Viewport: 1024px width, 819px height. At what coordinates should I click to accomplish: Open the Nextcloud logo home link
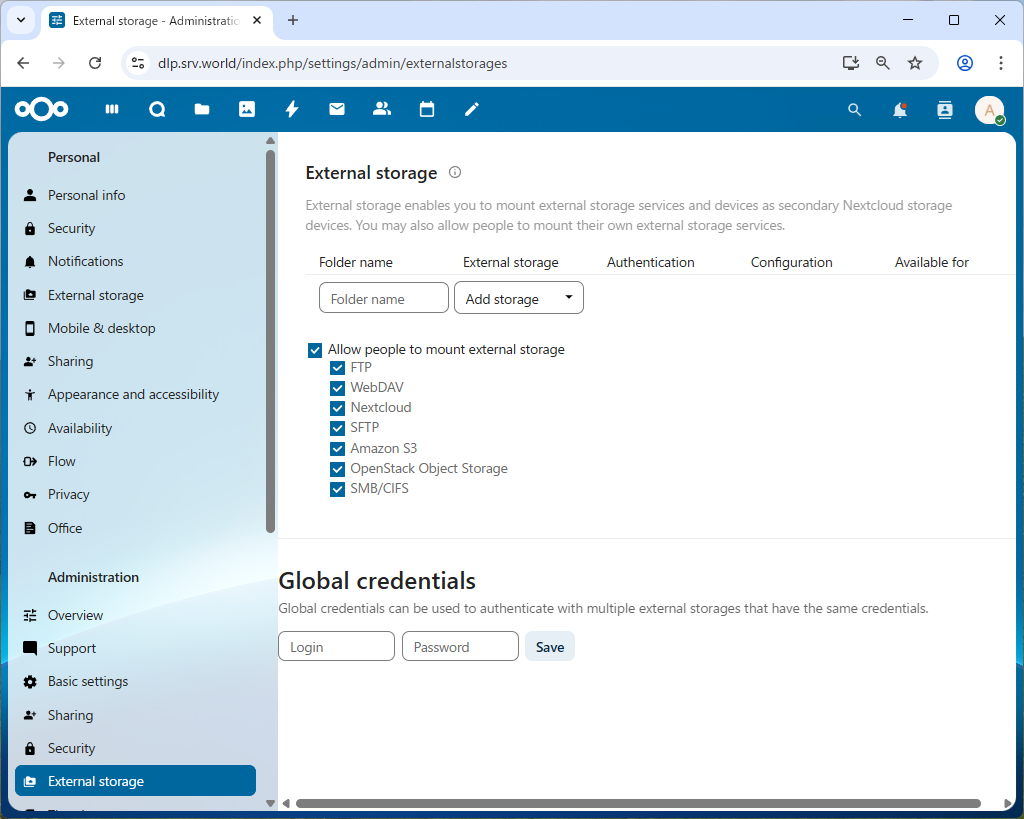click(42, 110)
